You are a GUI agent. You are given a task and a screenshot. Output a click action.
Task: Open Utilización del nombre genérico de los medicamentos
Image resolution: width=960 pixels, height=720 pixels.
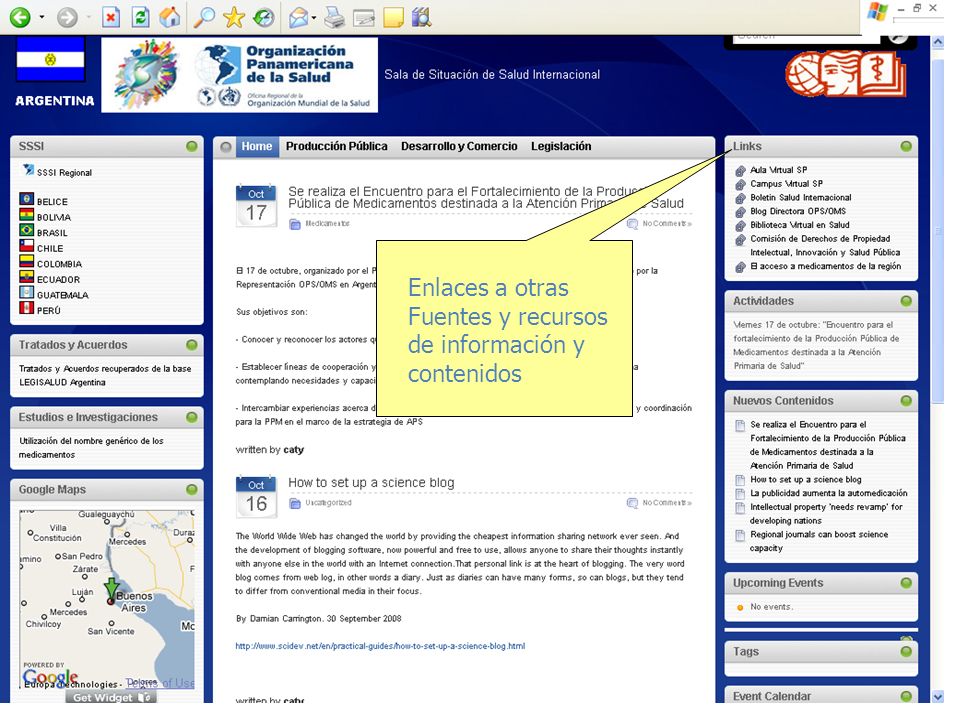click(x=91, y=448)
